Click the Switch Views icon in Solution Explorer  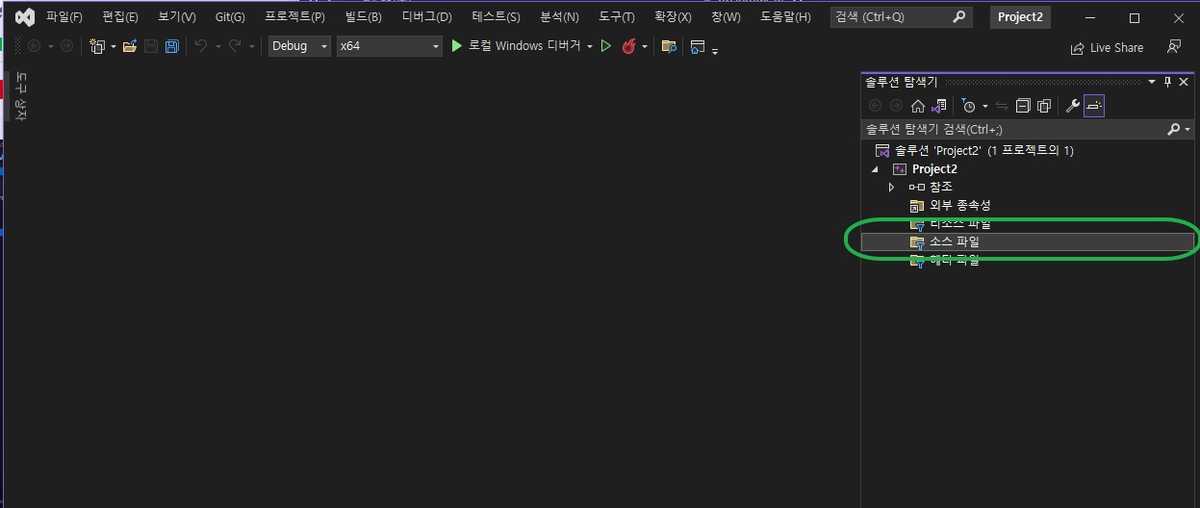pyautogui.click(x=938, y=106)
